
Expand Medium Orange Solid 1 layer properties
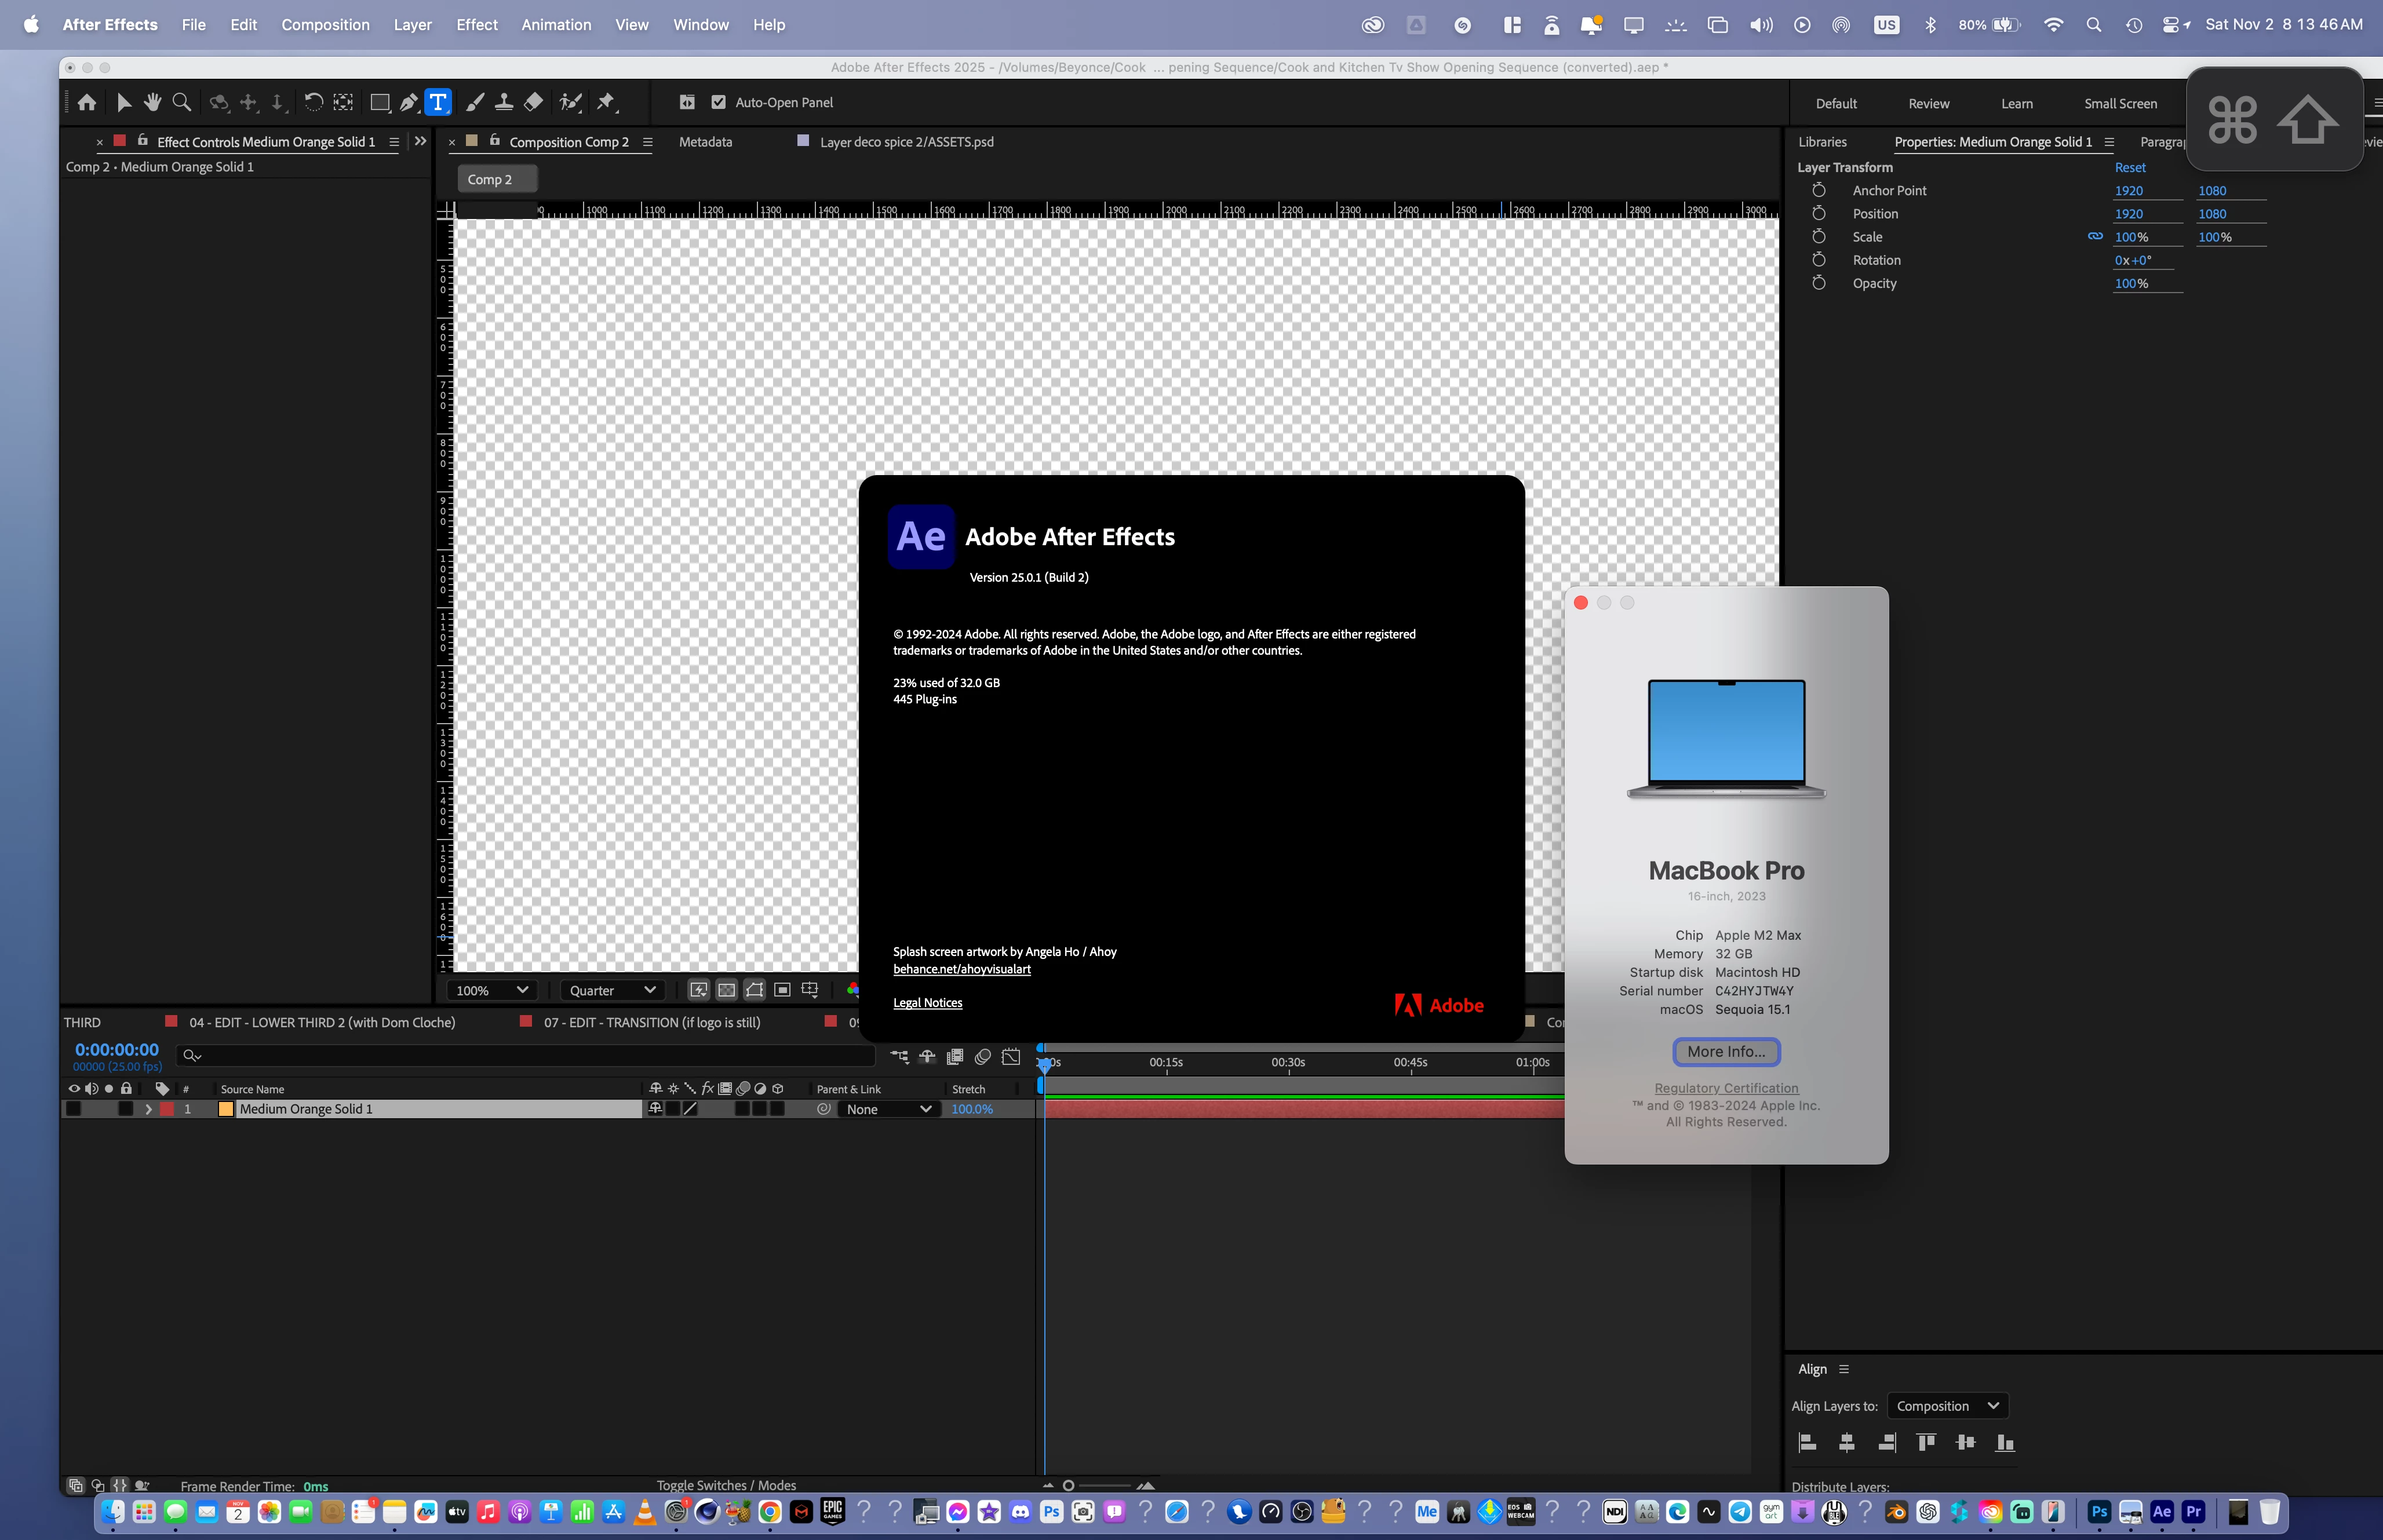coord(148,1109)
